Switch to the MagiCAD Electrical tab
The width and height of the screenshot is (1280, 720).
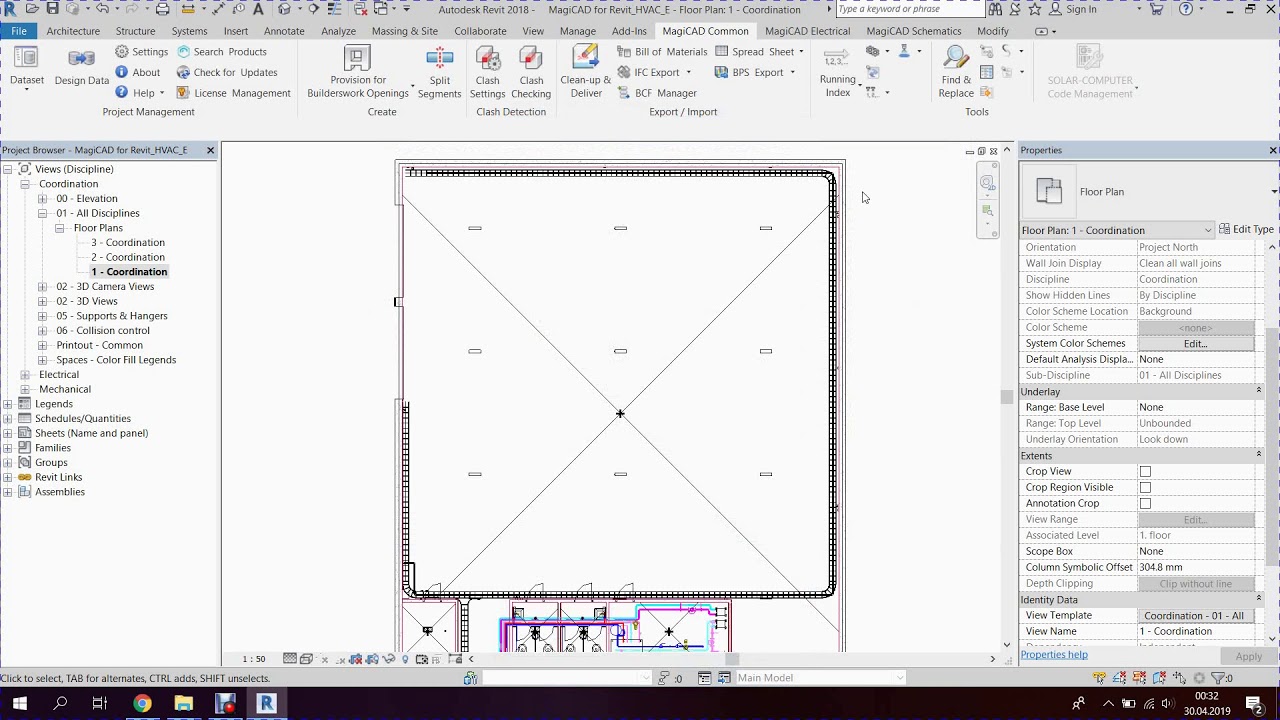[807, 31]
